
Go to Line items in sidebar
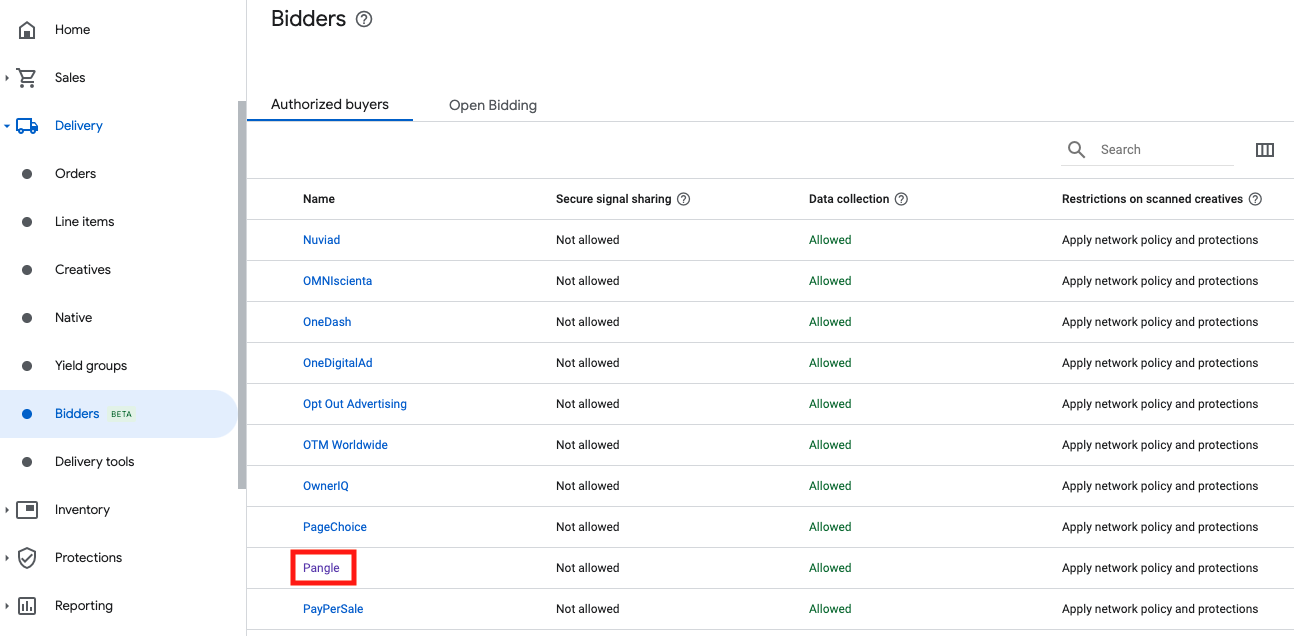84,222
